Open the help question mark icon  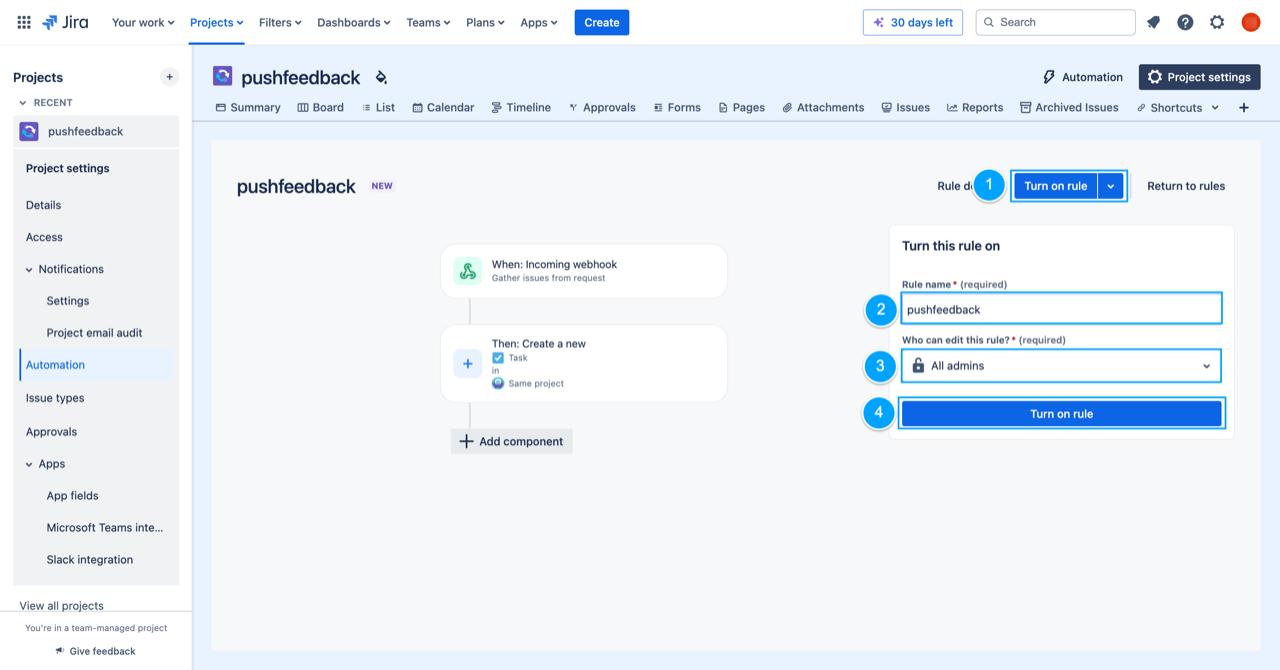click(x=1185, y=22)
